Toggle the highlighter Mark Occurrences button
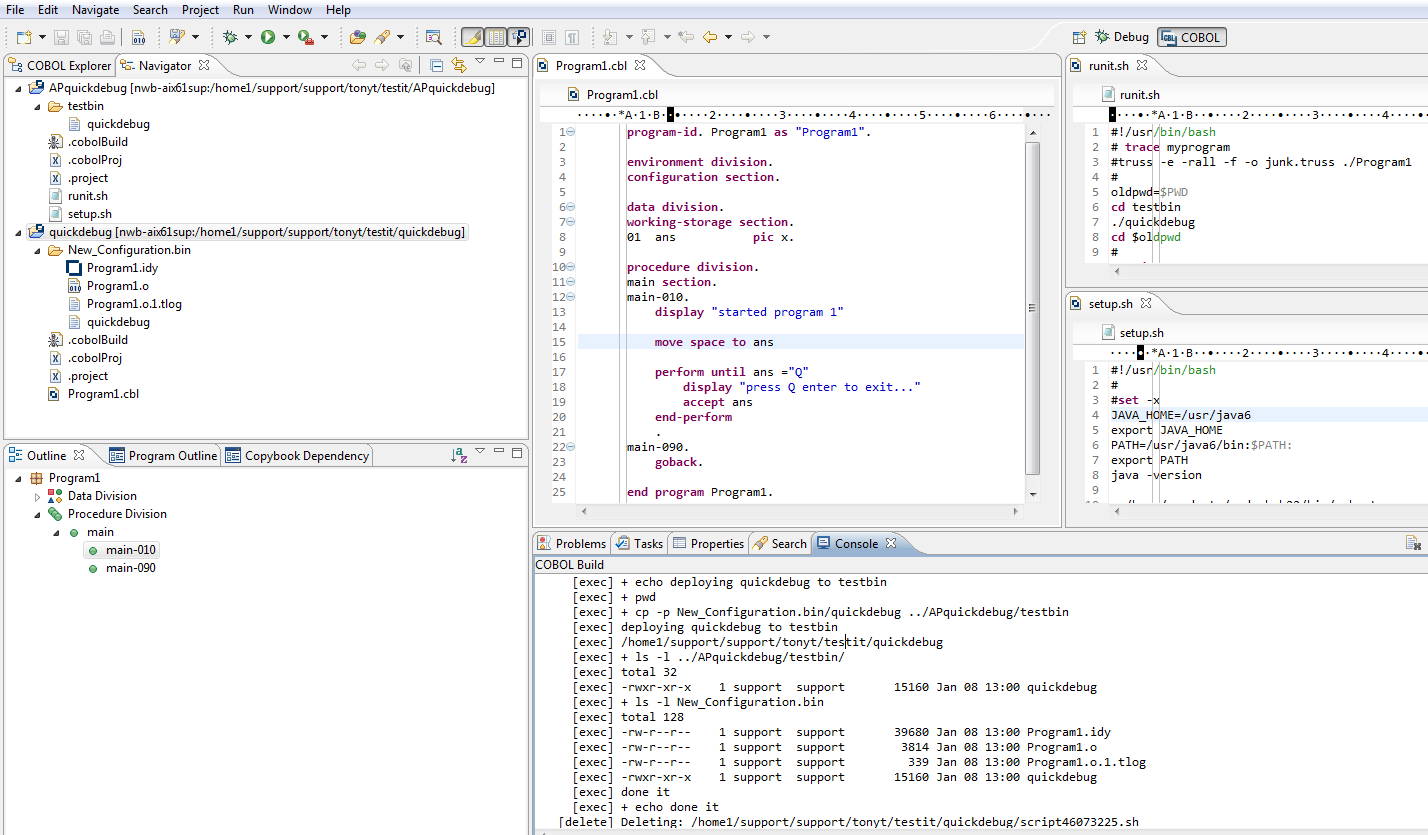Image resolution: width=1428 pixels, height=835 pixels. pos(472,37)
